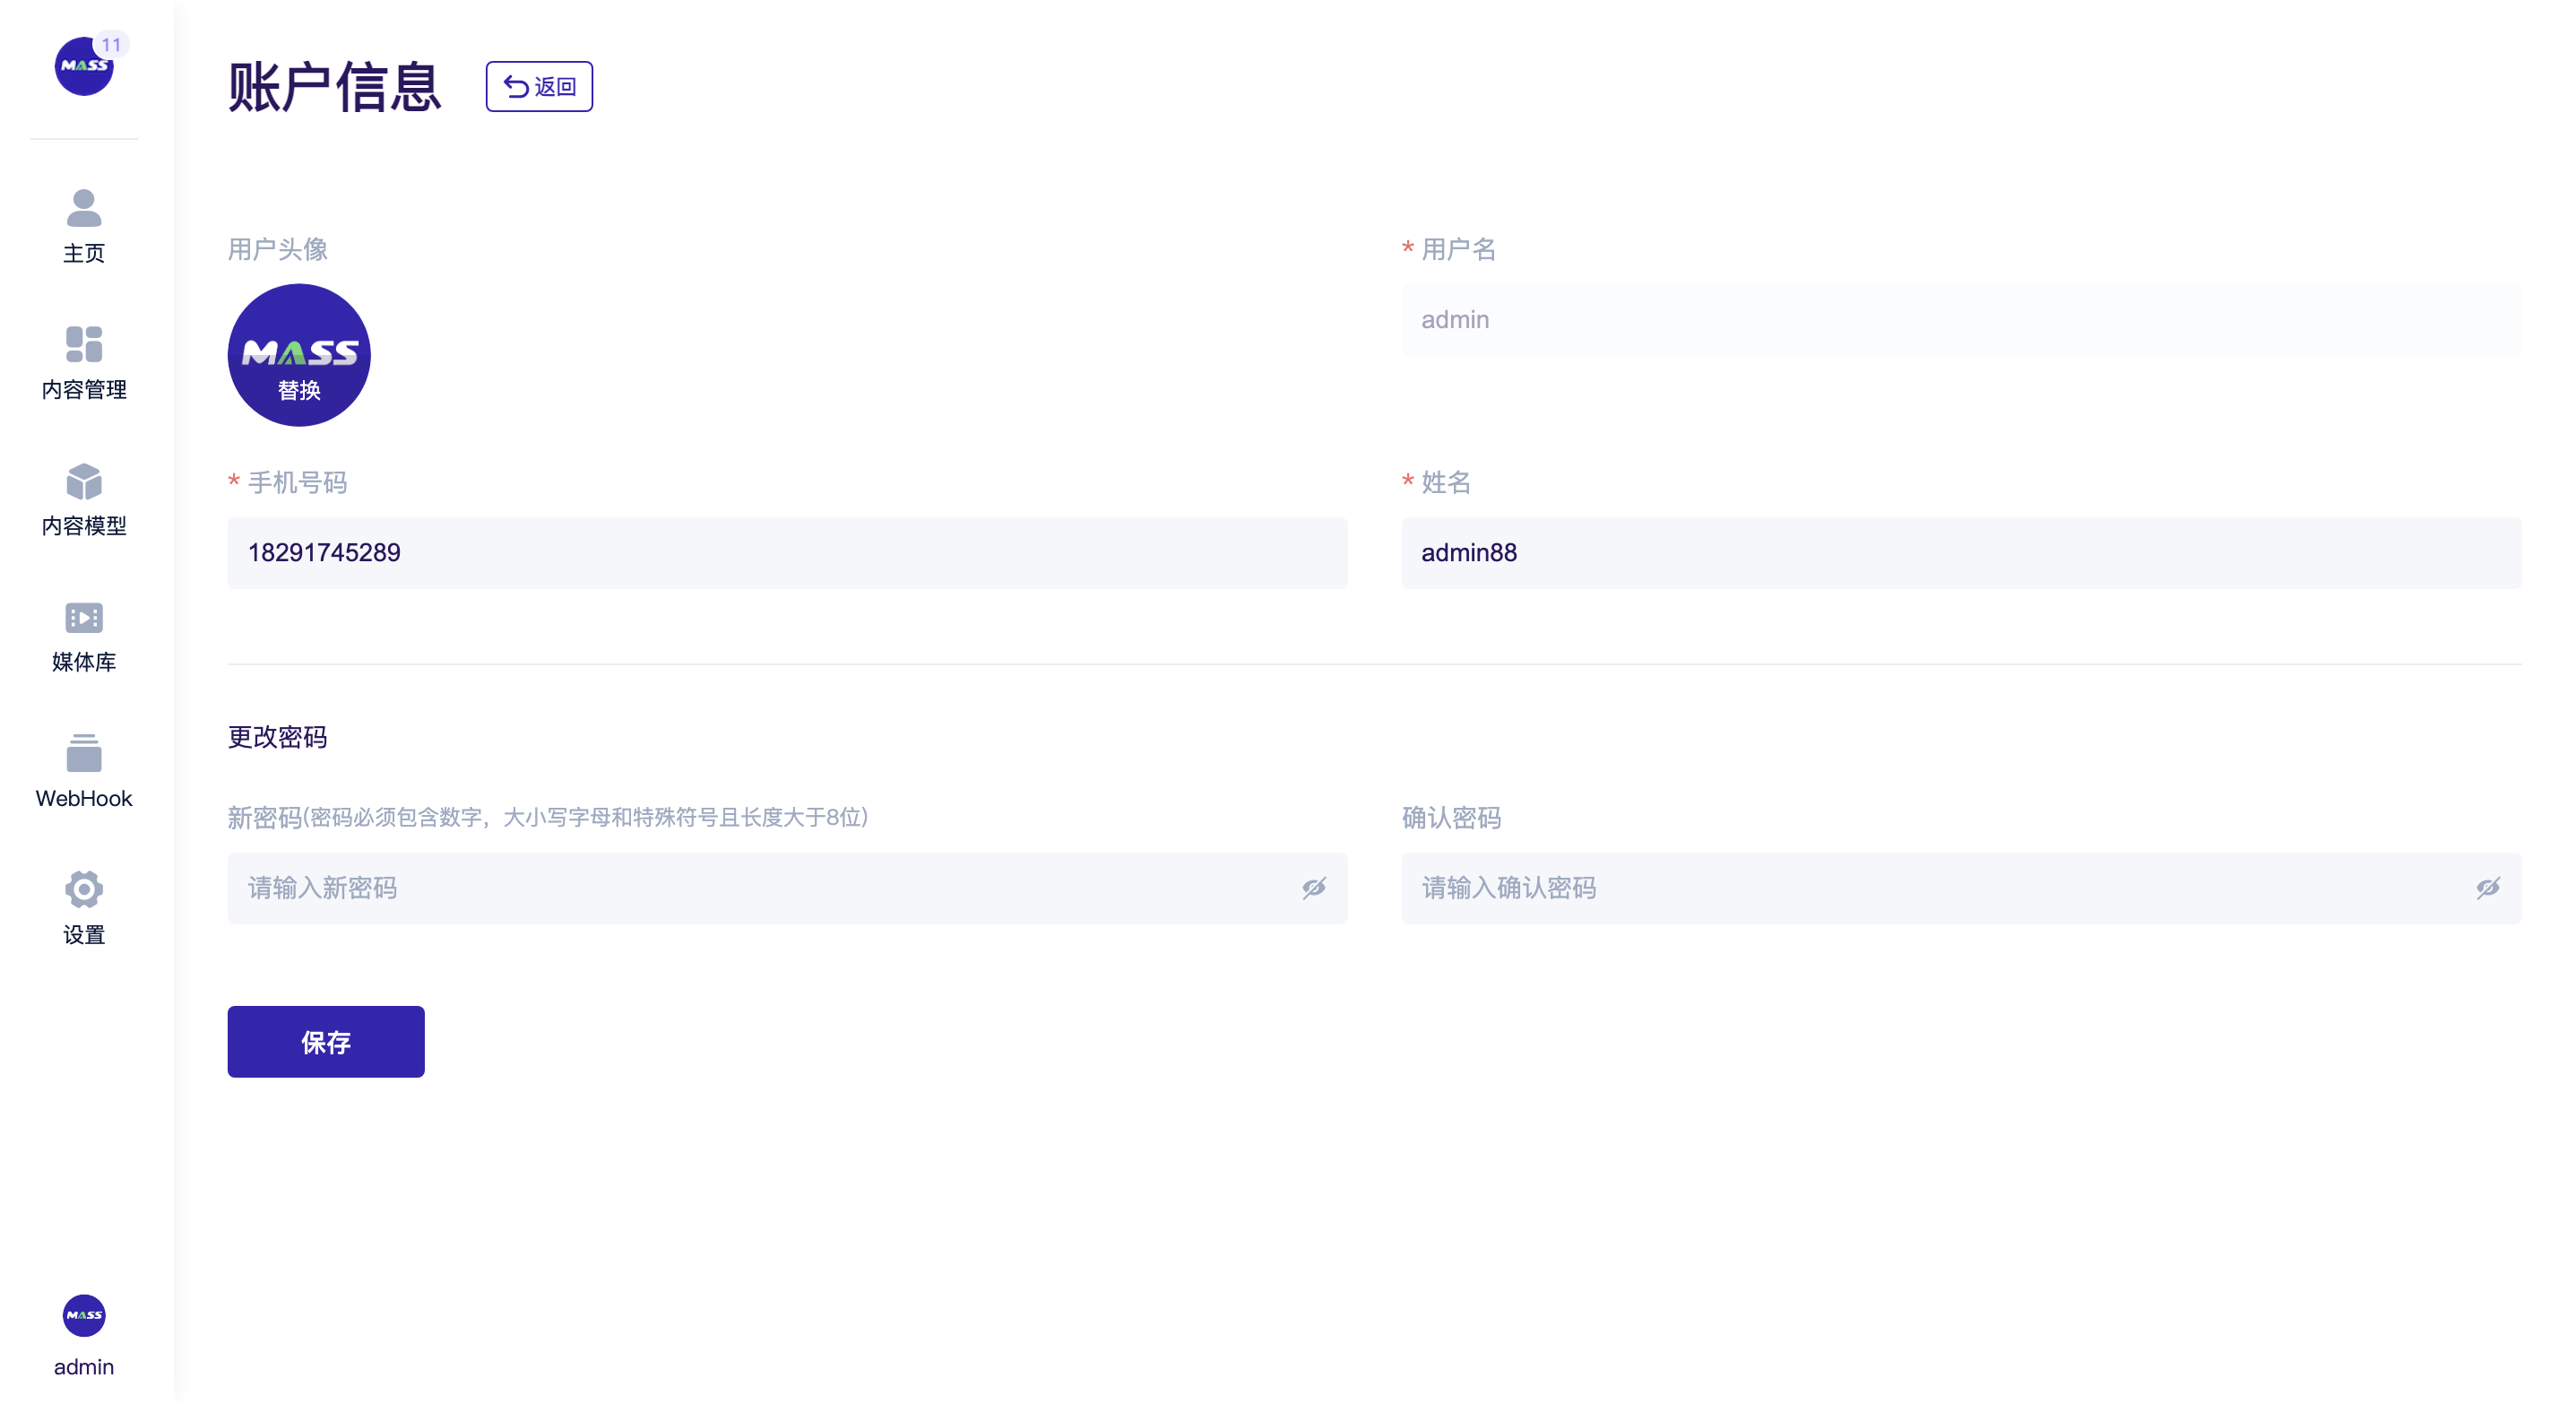Open the WebHook sidebar icon
Image resolution: width=2576 pixels, height=1404 pixels.
(x=84, y=753)
